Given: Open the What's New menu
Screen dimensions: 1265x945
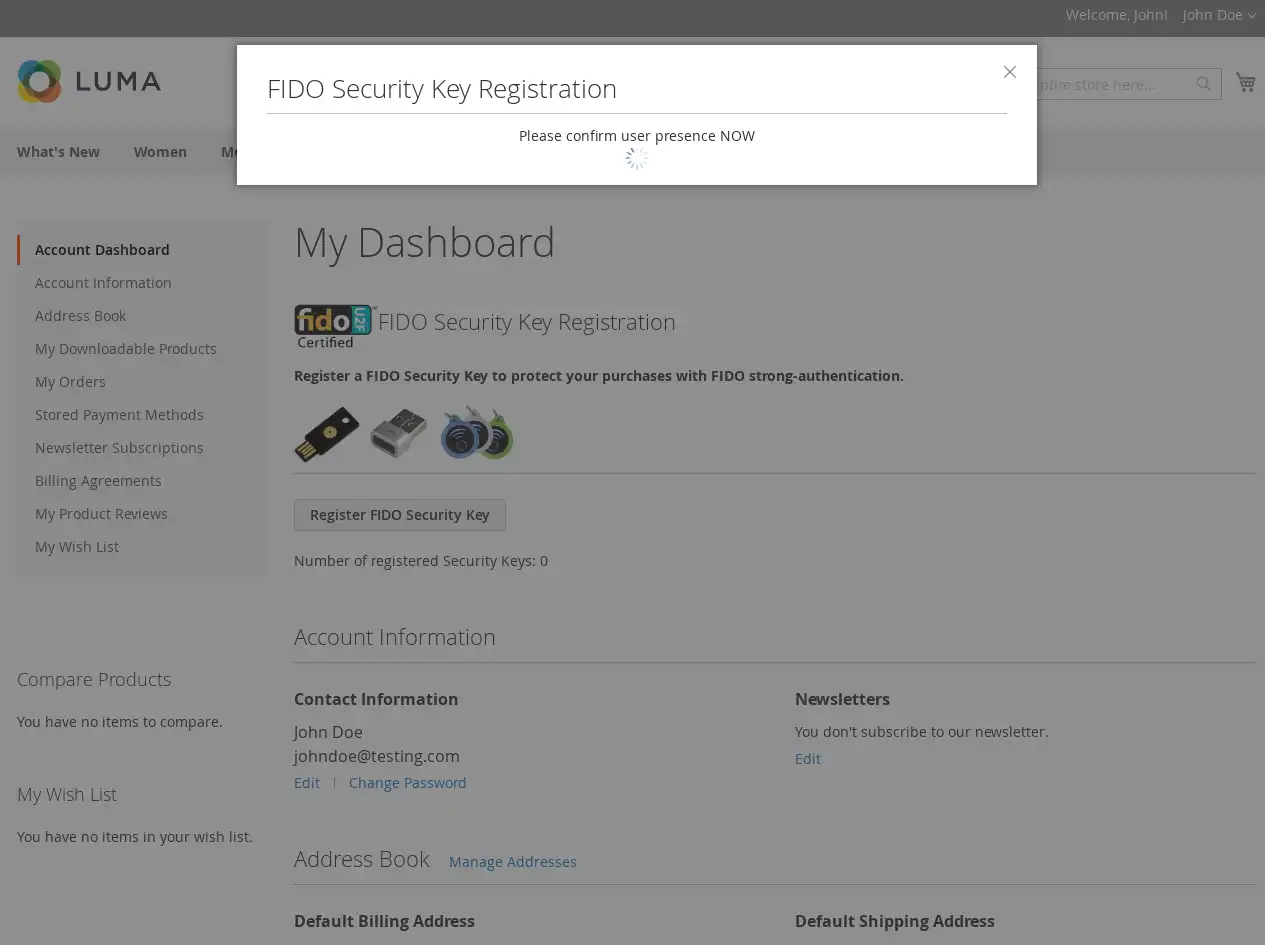Looking at the screenshot, I should point(58,152).
